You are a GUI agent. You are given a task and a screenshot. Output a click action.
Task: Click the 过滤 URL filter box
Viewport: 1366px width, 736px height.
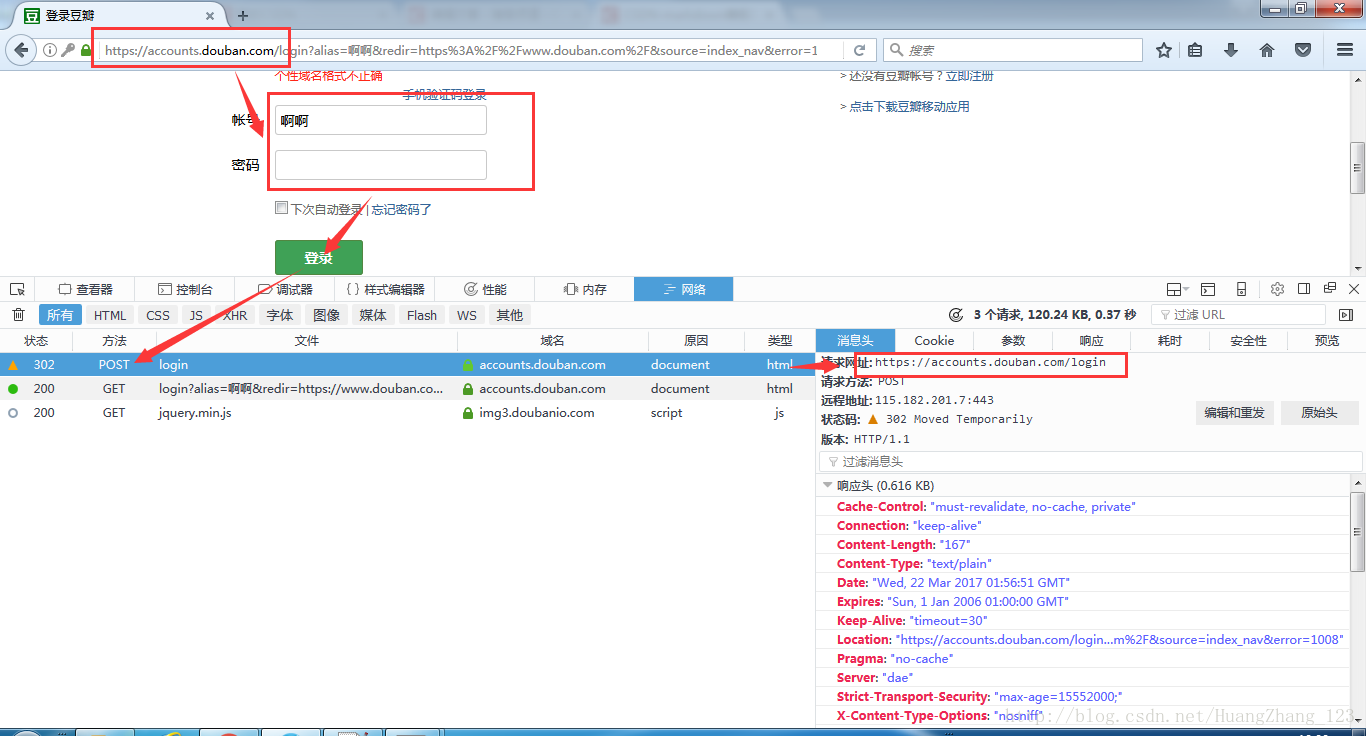click(1238, 315)
